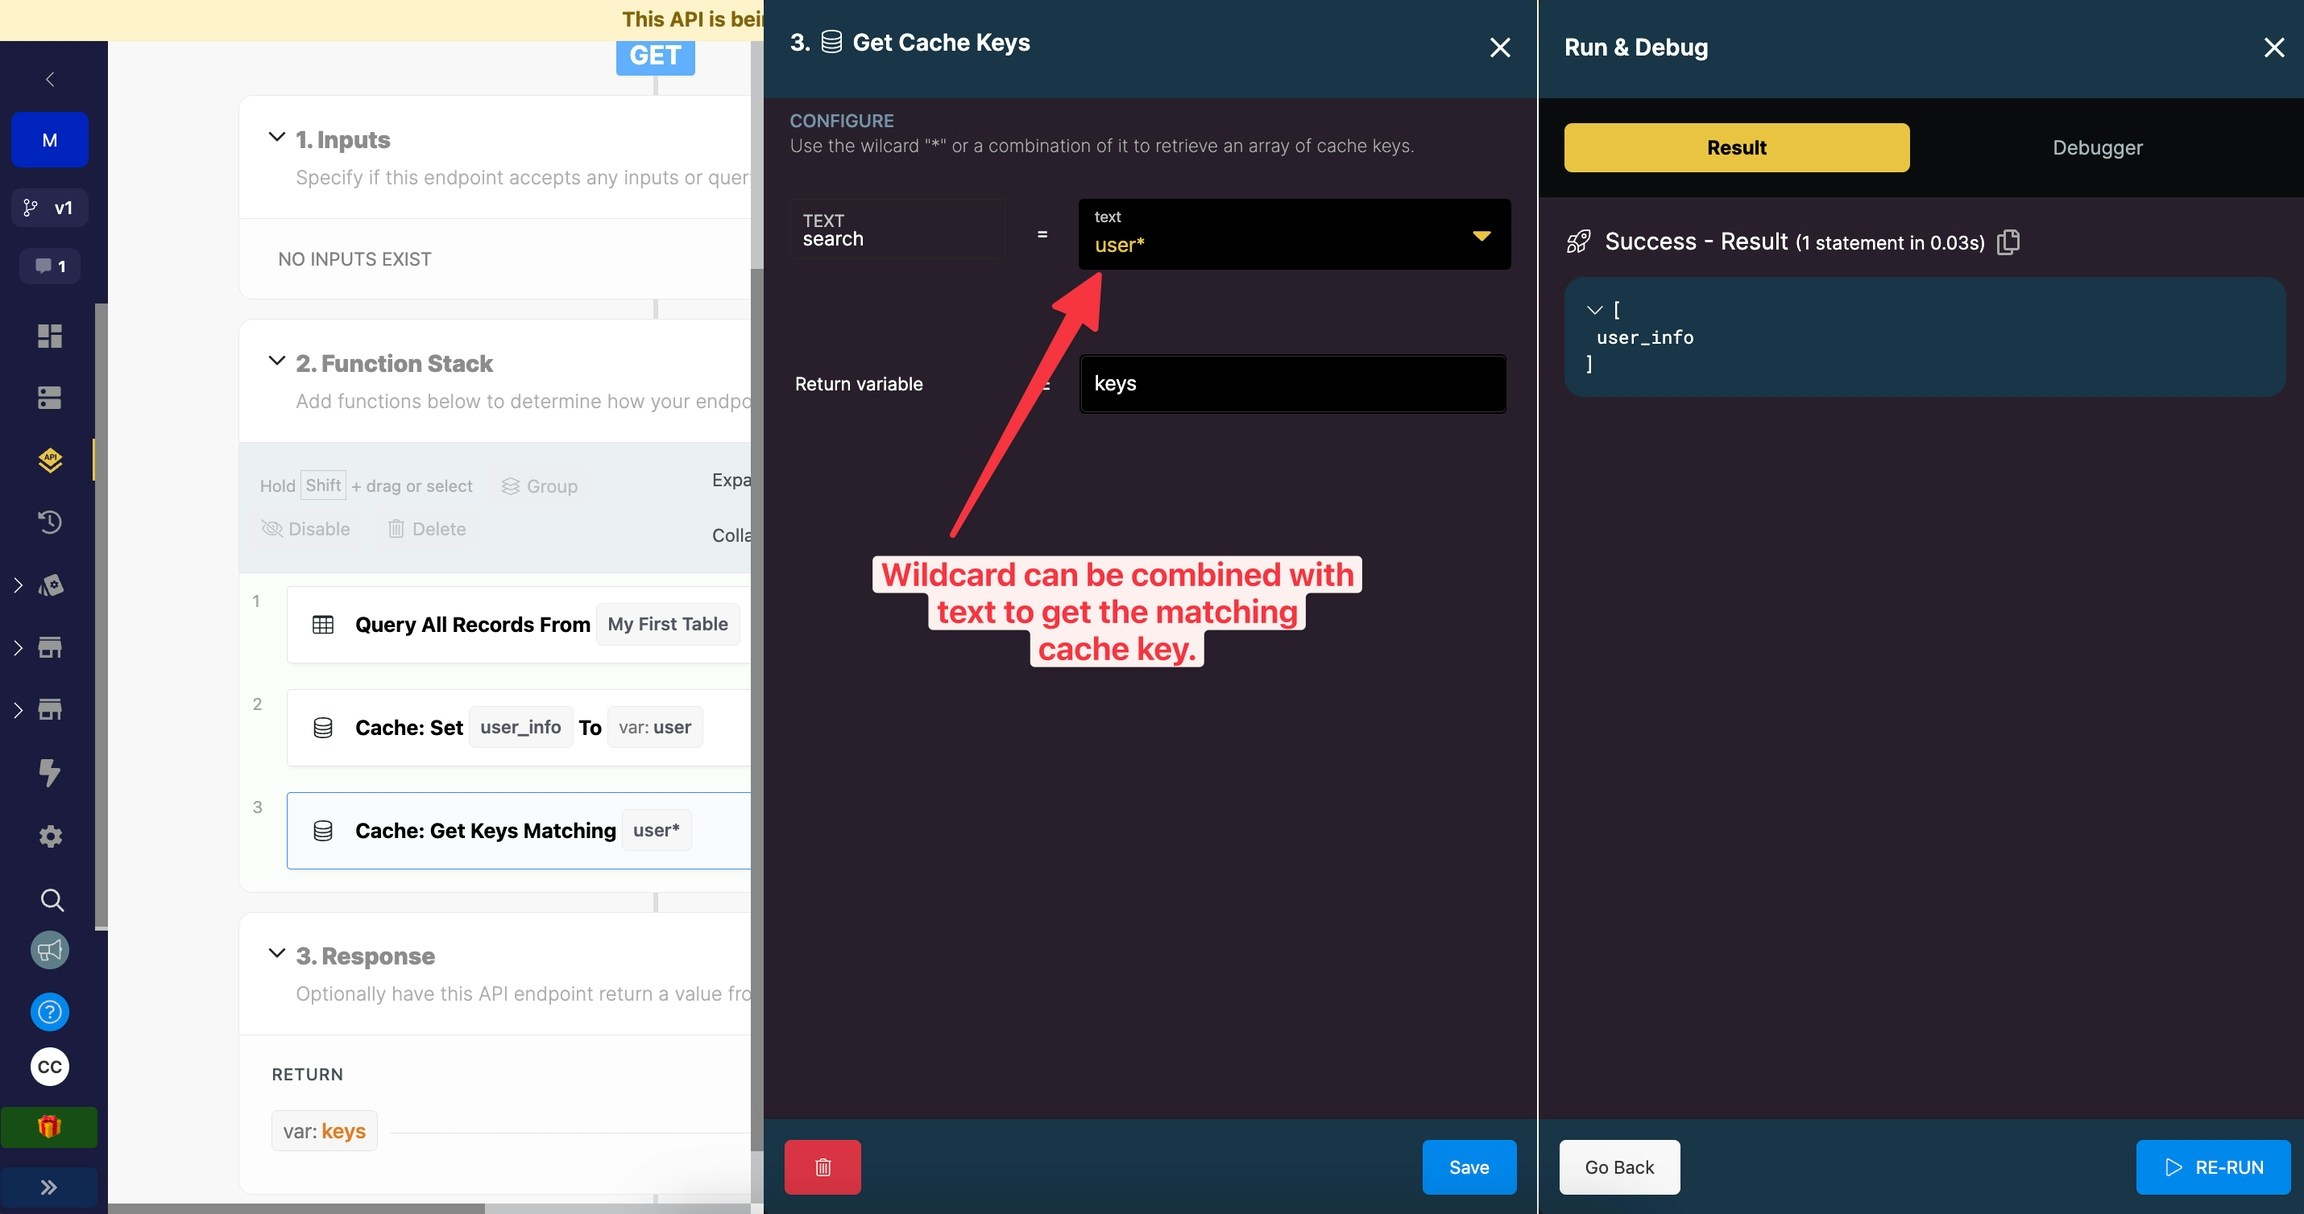The height and width of the screenshot is (1214, 2304).
Task: Switch to the Debugger tab
Action: pos(2097,148)
